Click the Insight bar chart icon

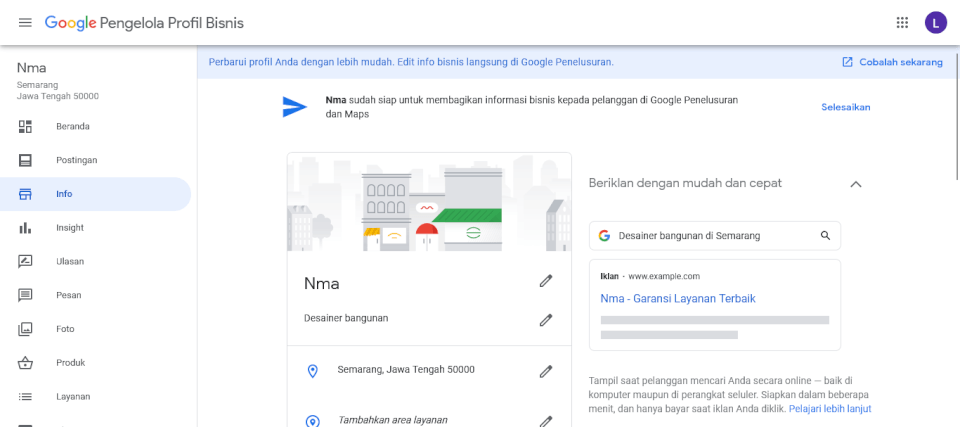25,228
